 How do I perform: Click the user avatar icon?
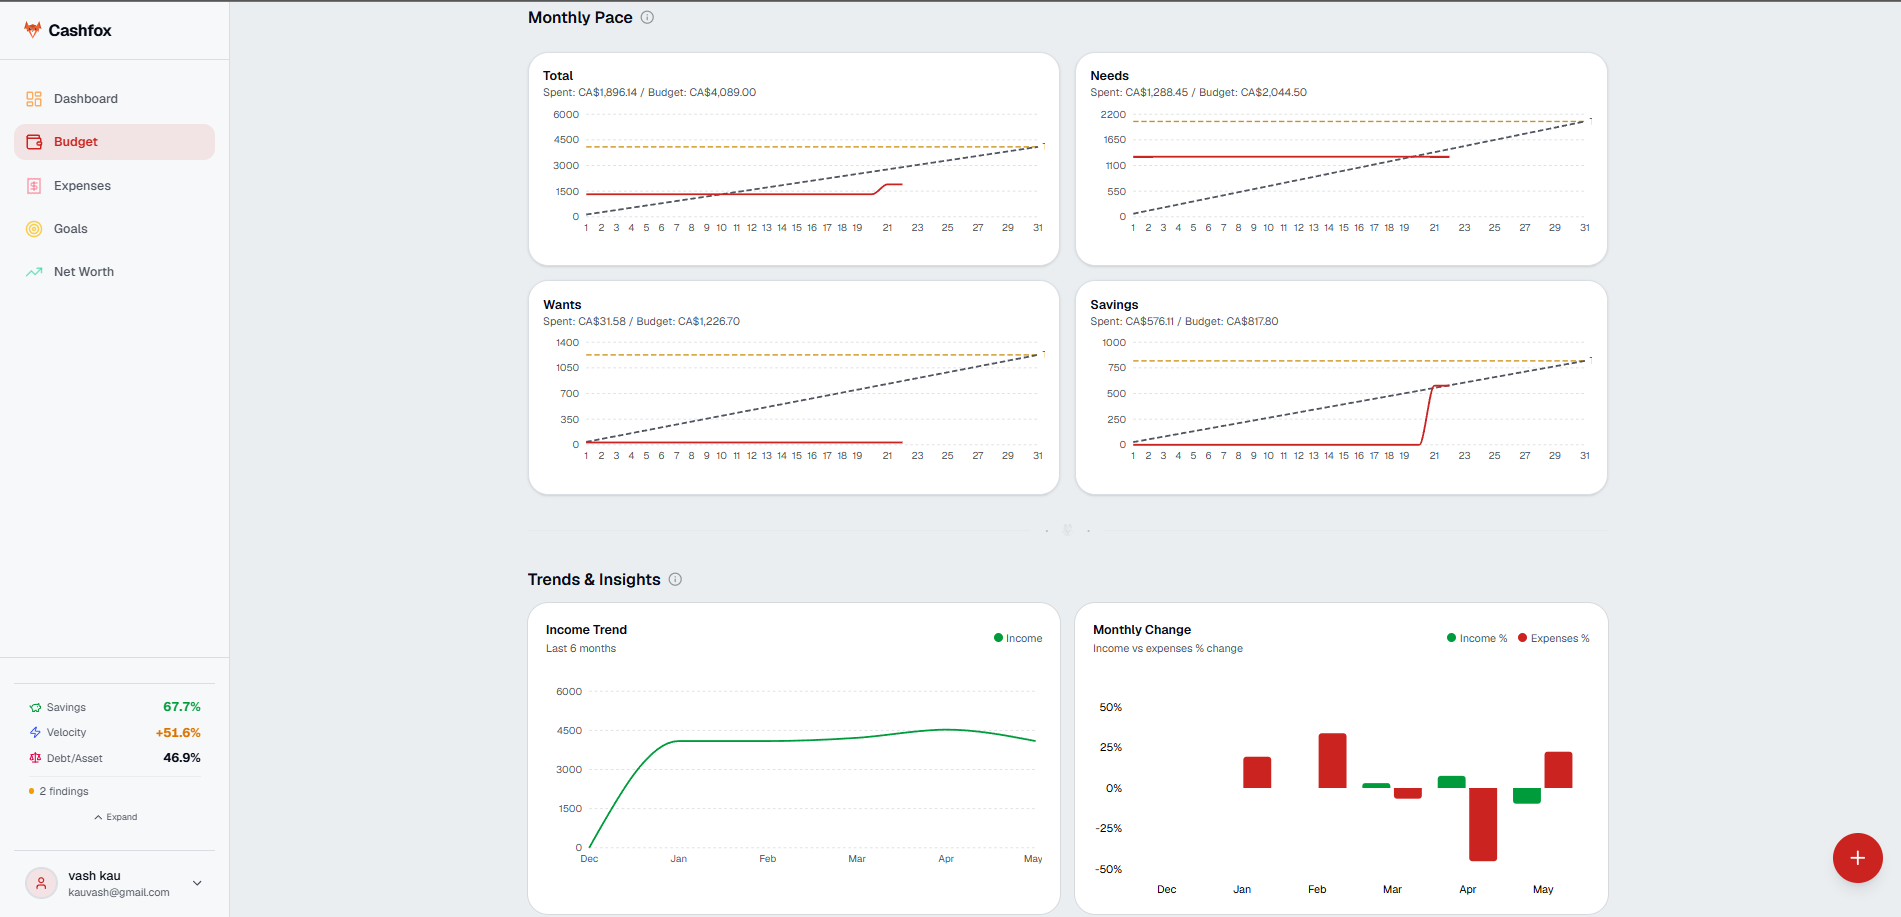[x=41, y=883]
